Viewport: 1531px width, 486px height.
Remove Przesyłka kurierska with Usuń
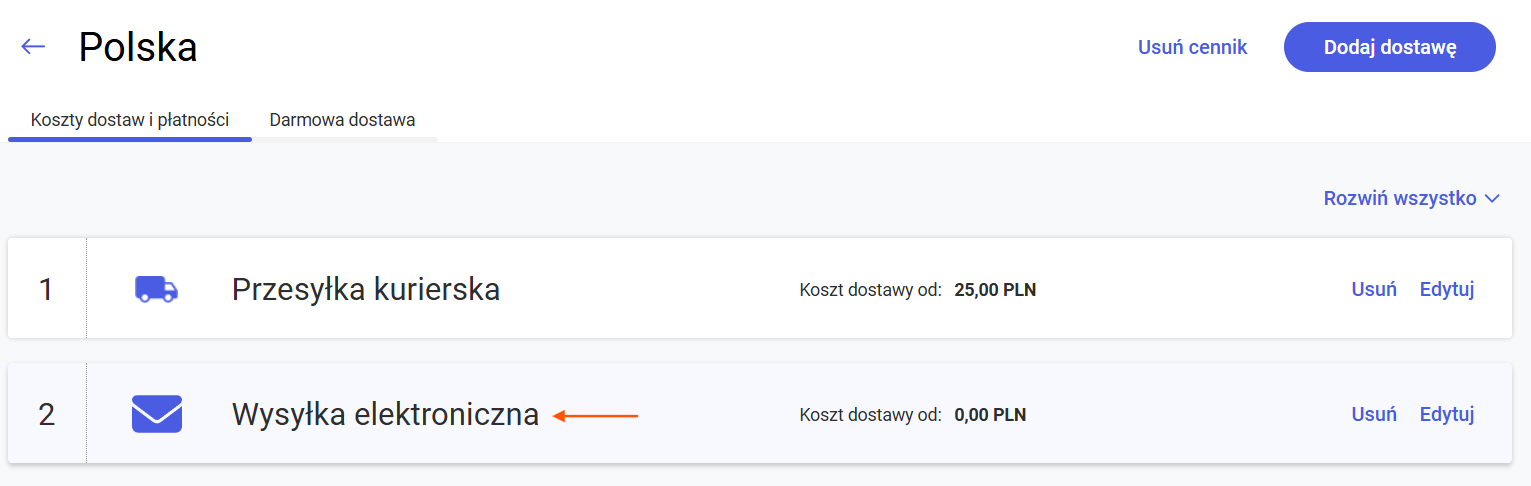click(x=1374, y=290)
